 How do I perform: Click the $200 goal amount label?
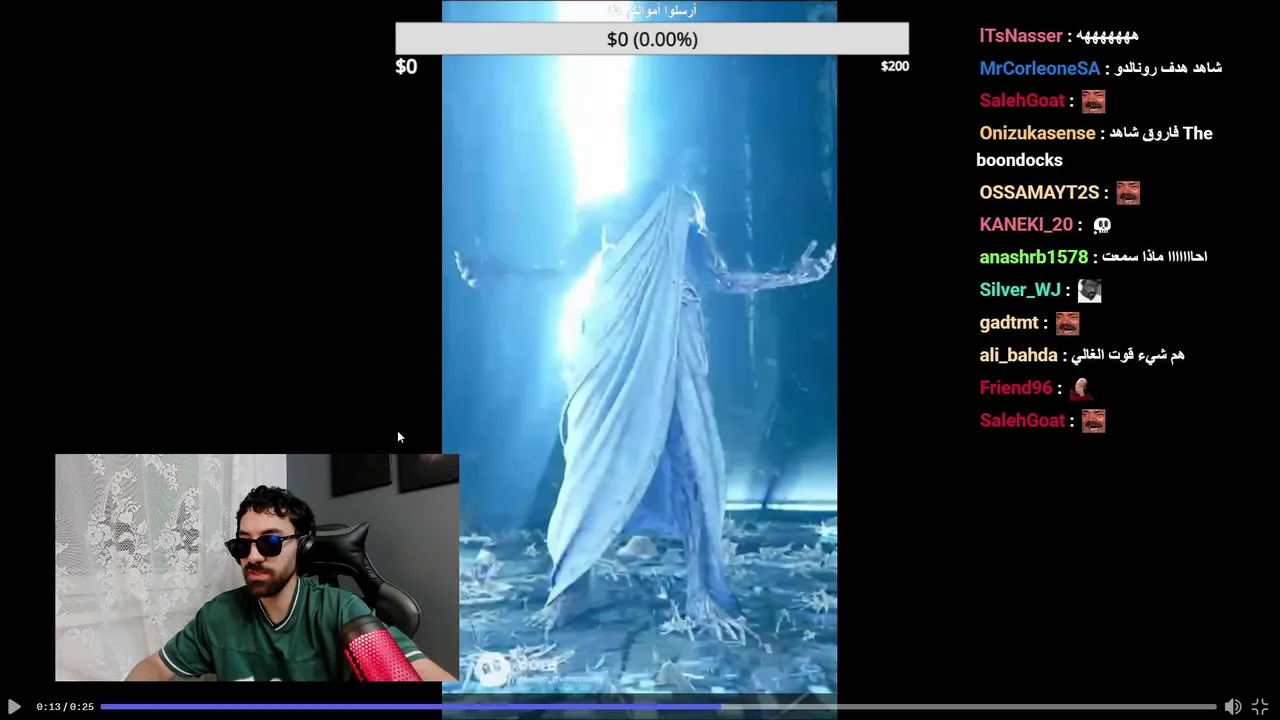(x=894, y=66)
